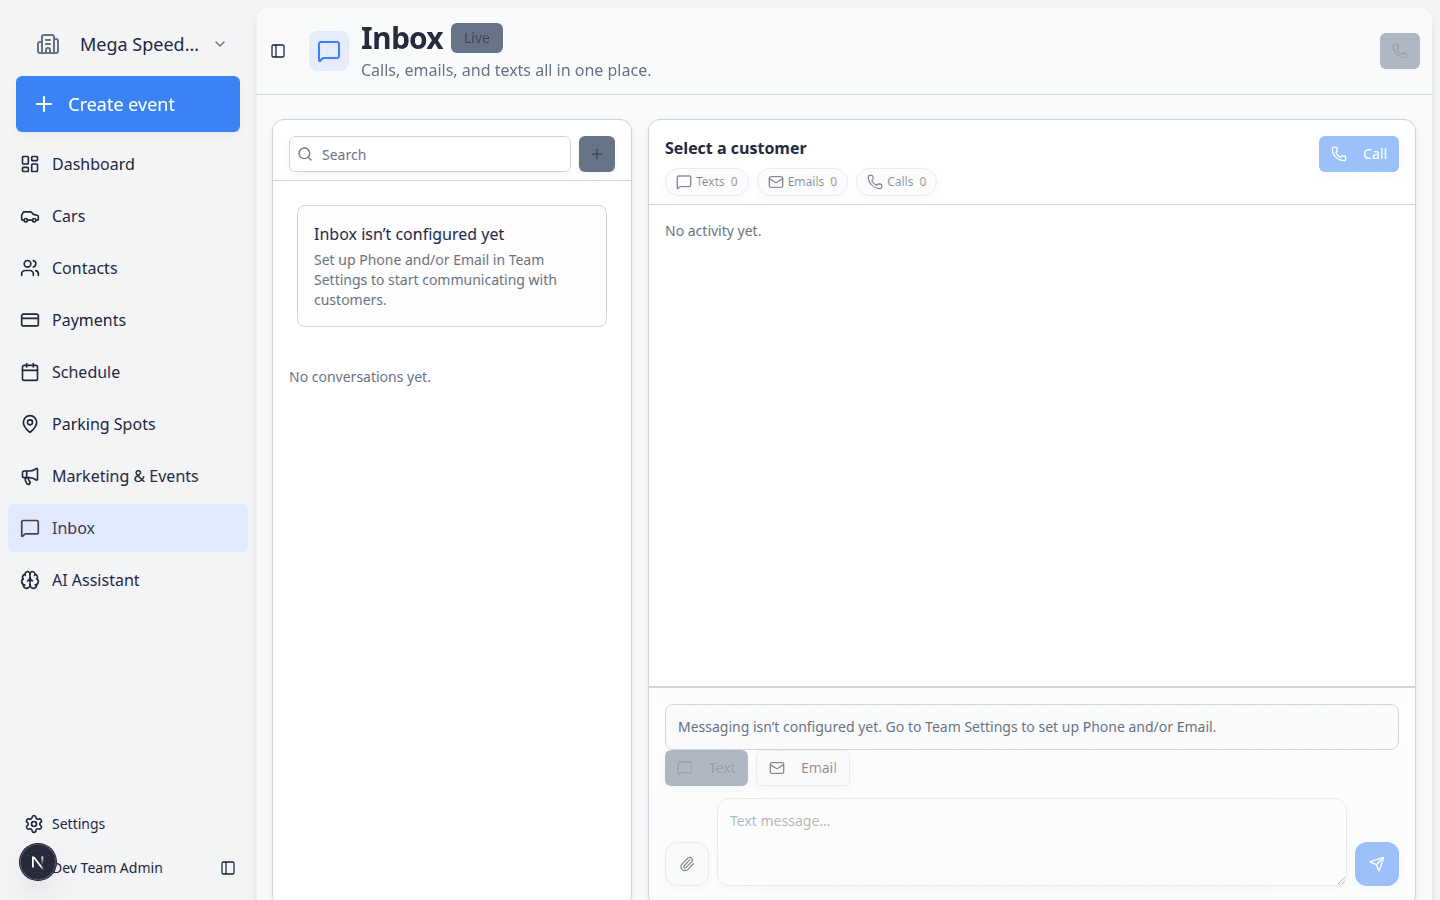1440x900 pixels.
Task: Click the Call button
Action: click(1359, 154)
